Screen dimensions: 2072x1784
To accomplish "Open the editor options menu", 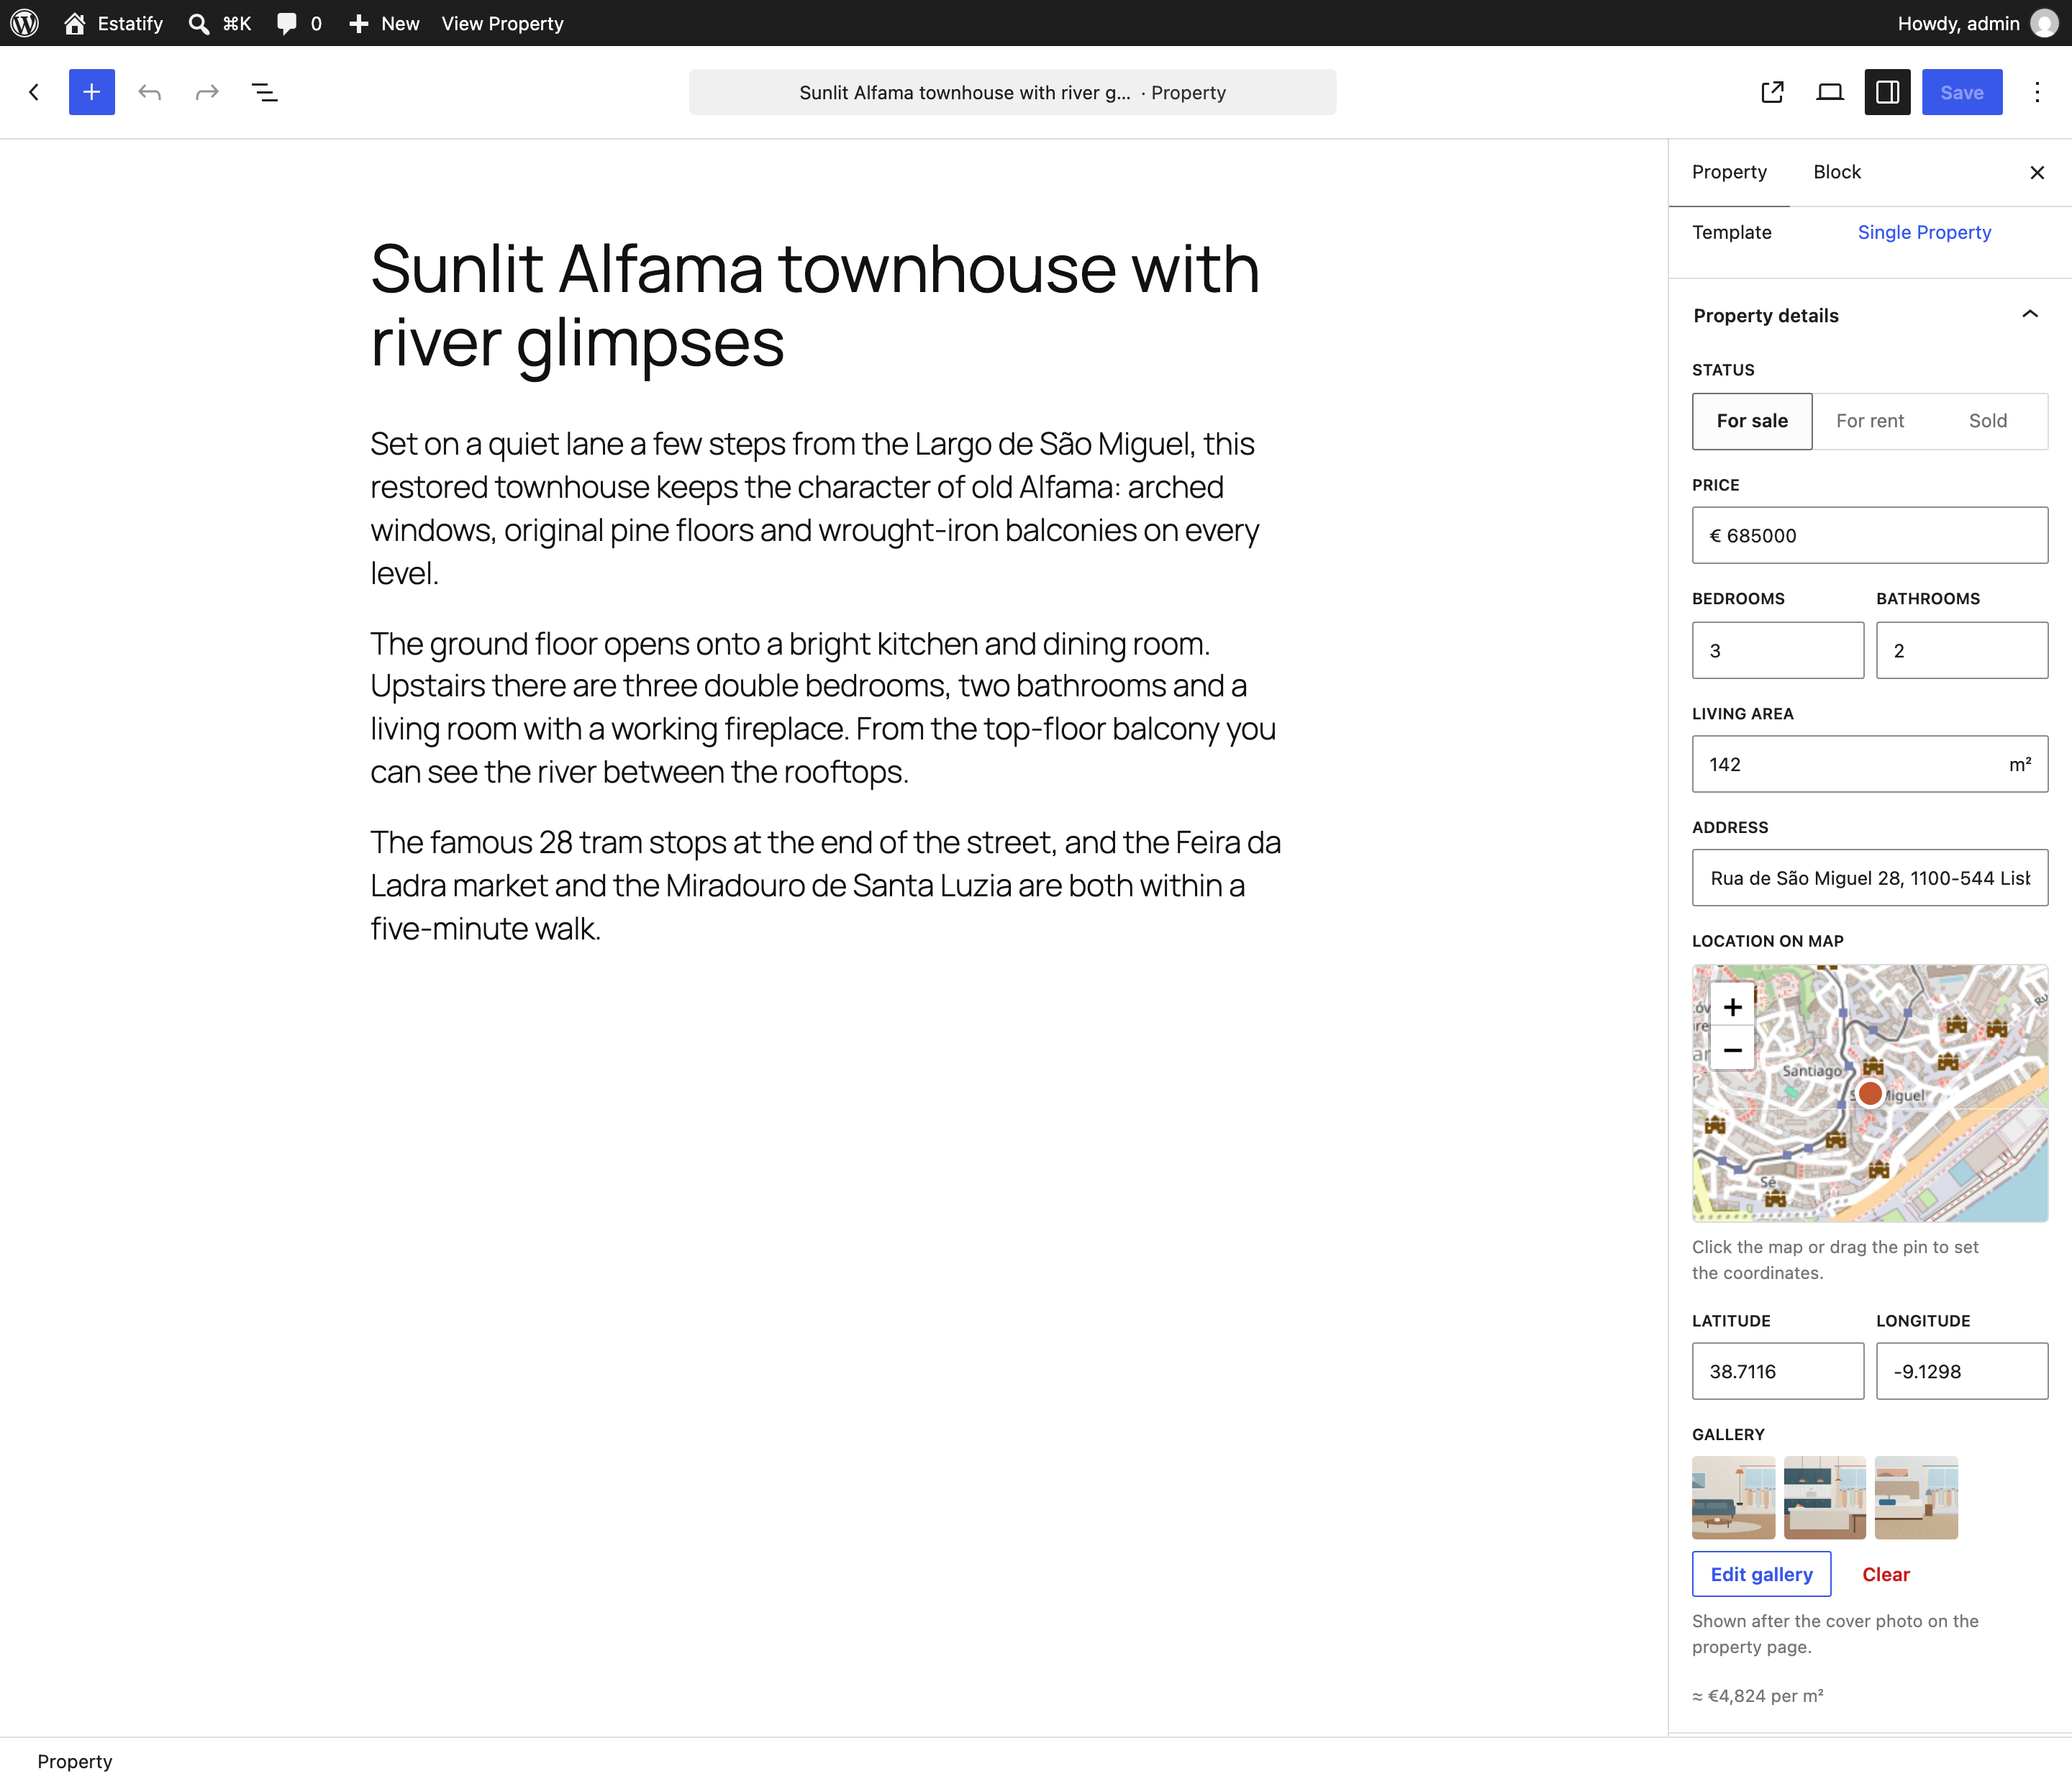I will (x=2037, y=92).
